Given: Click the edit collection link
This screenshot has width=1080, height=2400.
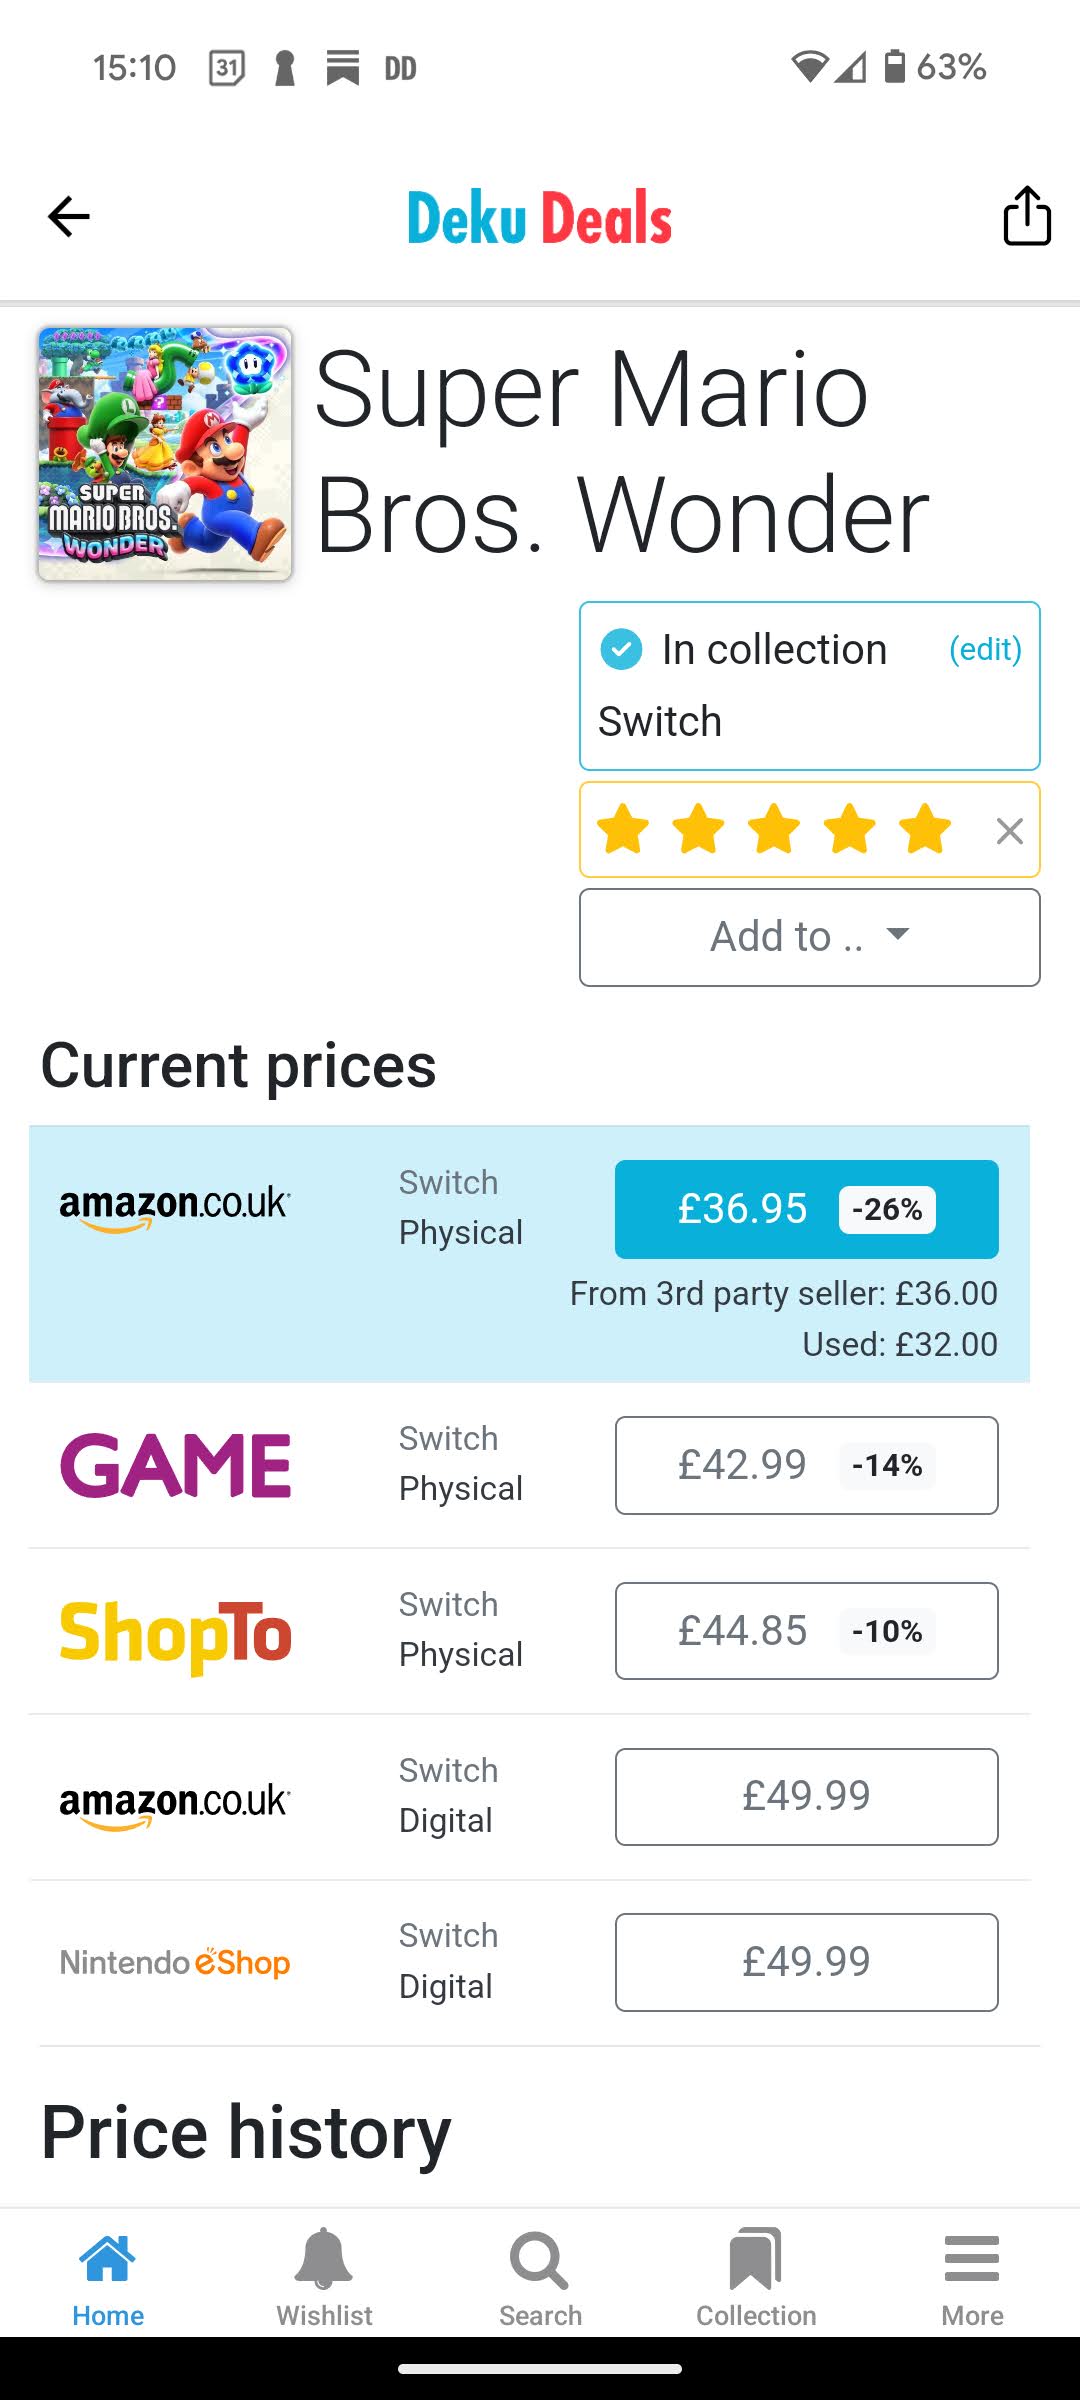Looking at the screenshot, I should [x=985, y=650].
